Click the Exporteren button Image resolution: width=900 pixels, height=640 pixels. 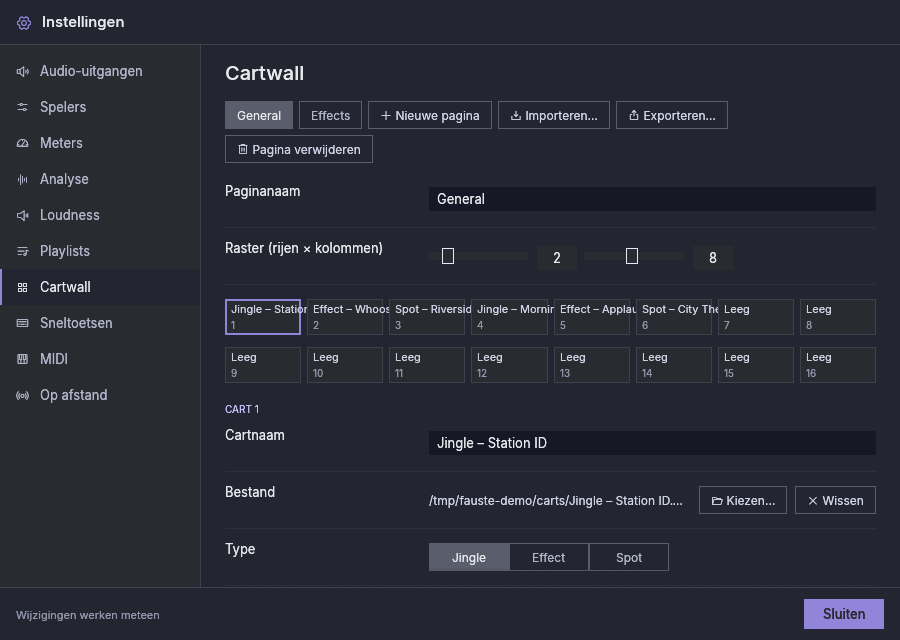point(672,115)
